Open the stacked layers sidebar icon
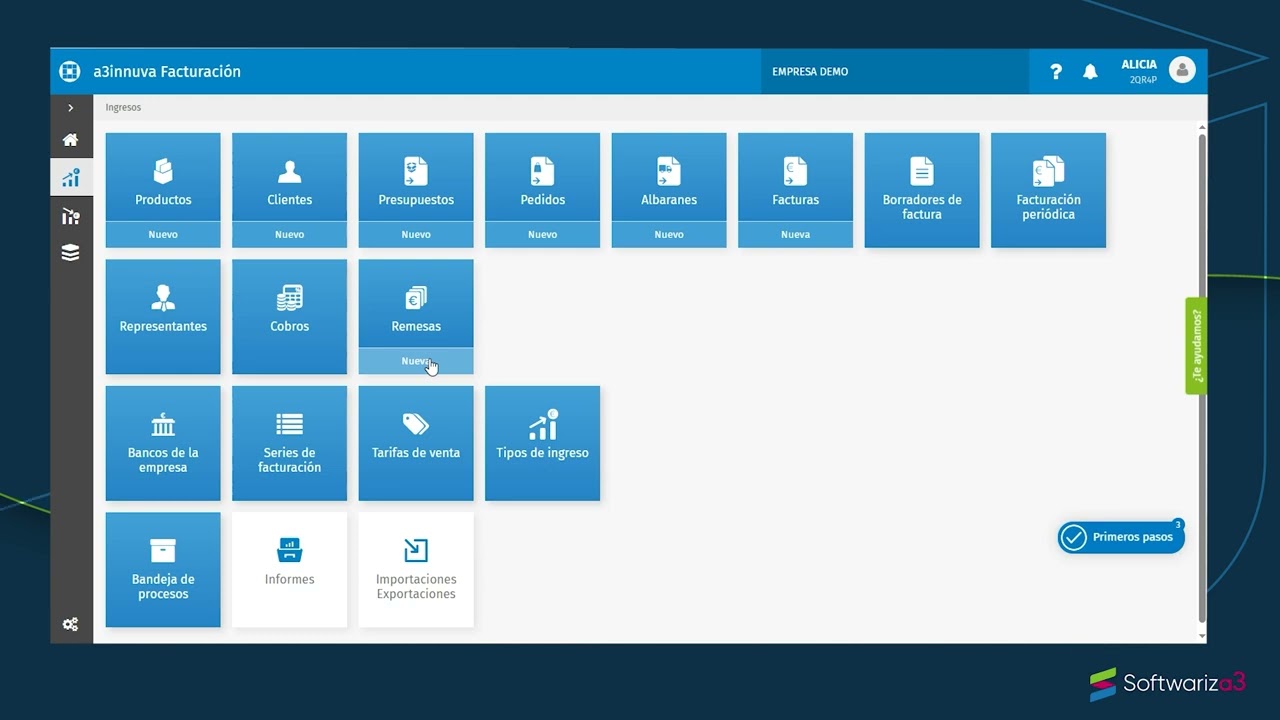 pyautogui.click(x=70, y=253)
